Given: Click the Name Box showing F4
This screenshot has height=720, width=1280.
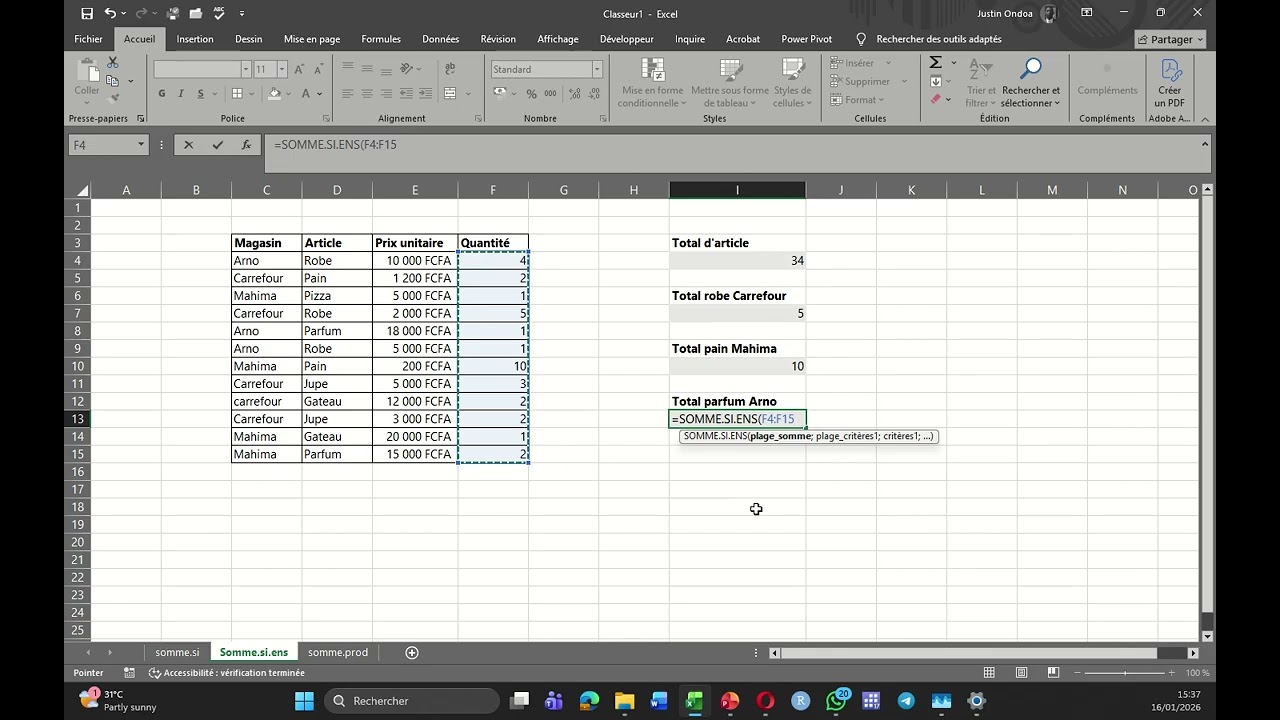Looking at the screenshot, I should point(100,145).
